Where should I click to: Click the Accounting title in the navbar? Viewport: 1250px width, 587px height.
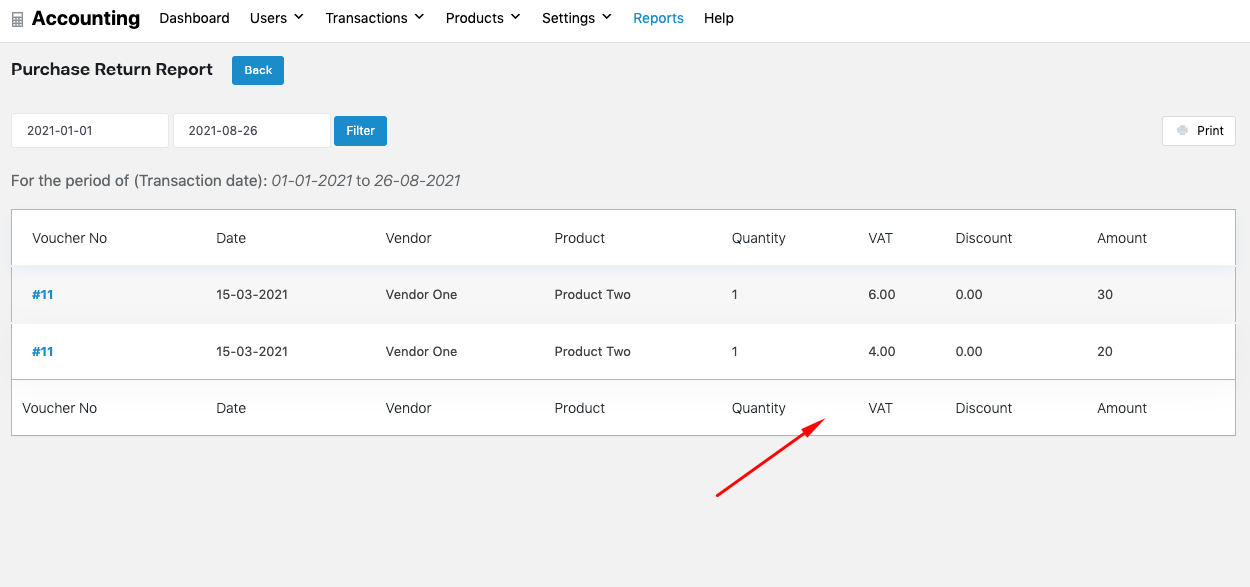85,18
